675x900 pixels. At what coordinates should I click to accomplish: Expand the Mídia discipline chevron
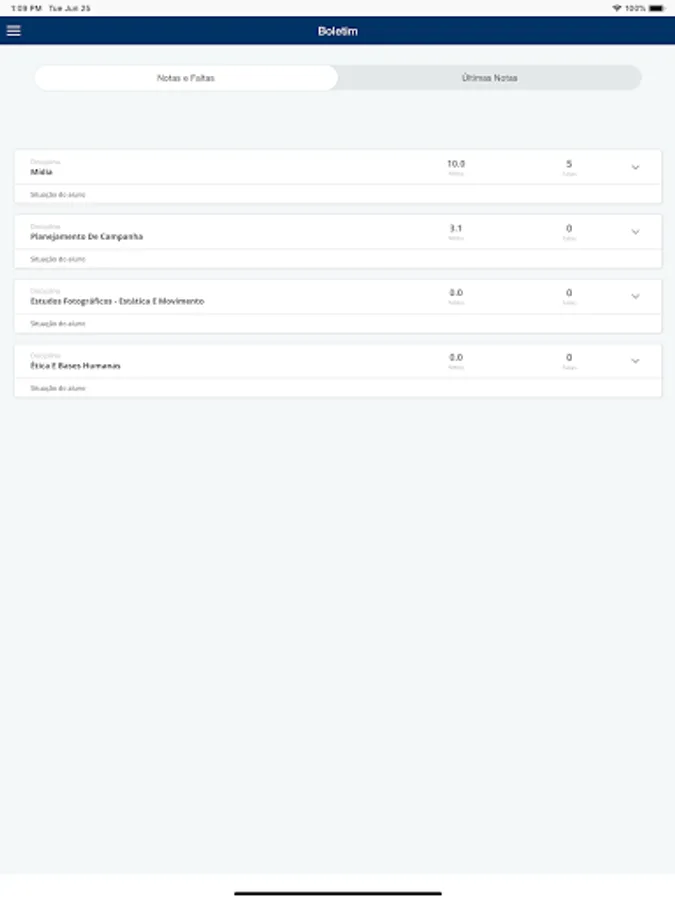click(635, 167)
